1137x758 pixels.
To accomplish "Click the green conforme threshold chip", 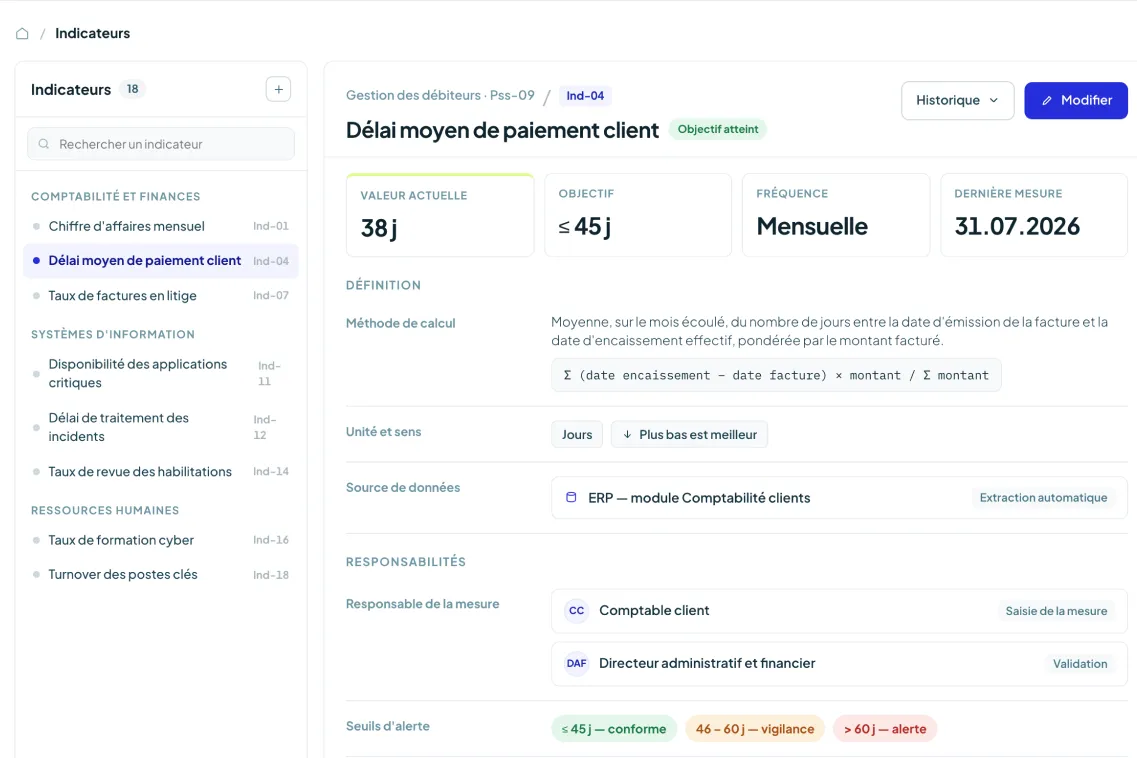I will tap(614, 729).
